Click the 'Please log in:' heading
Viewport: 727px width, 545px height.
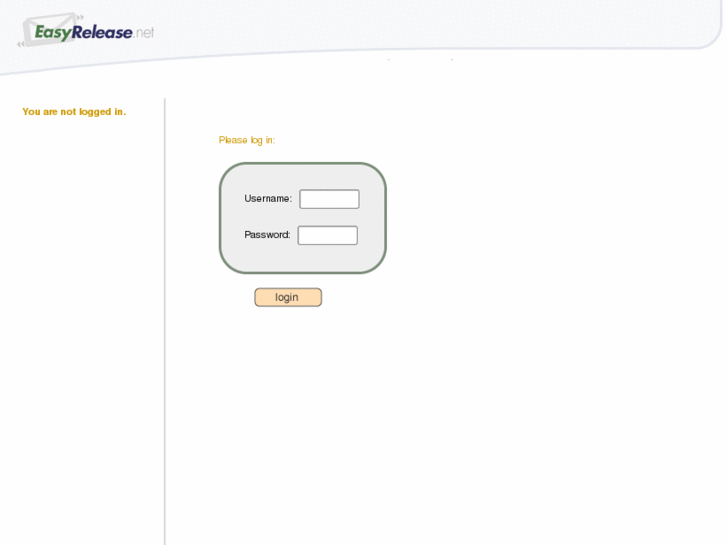(247, 140)
